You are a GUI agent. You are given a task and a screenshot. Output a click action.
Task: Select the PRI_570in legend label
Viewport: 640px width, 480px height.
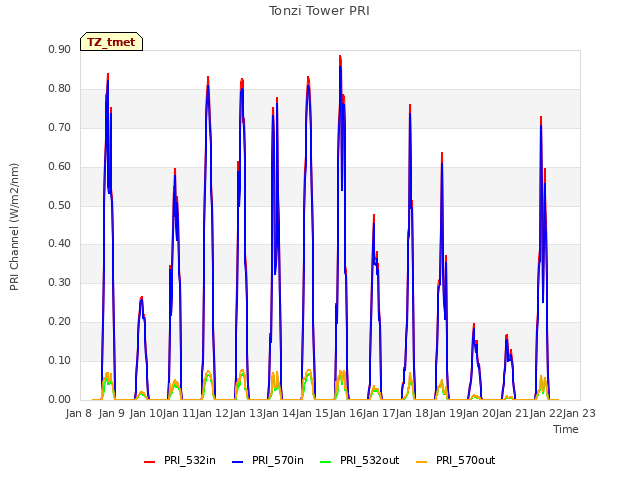[278, 460]
